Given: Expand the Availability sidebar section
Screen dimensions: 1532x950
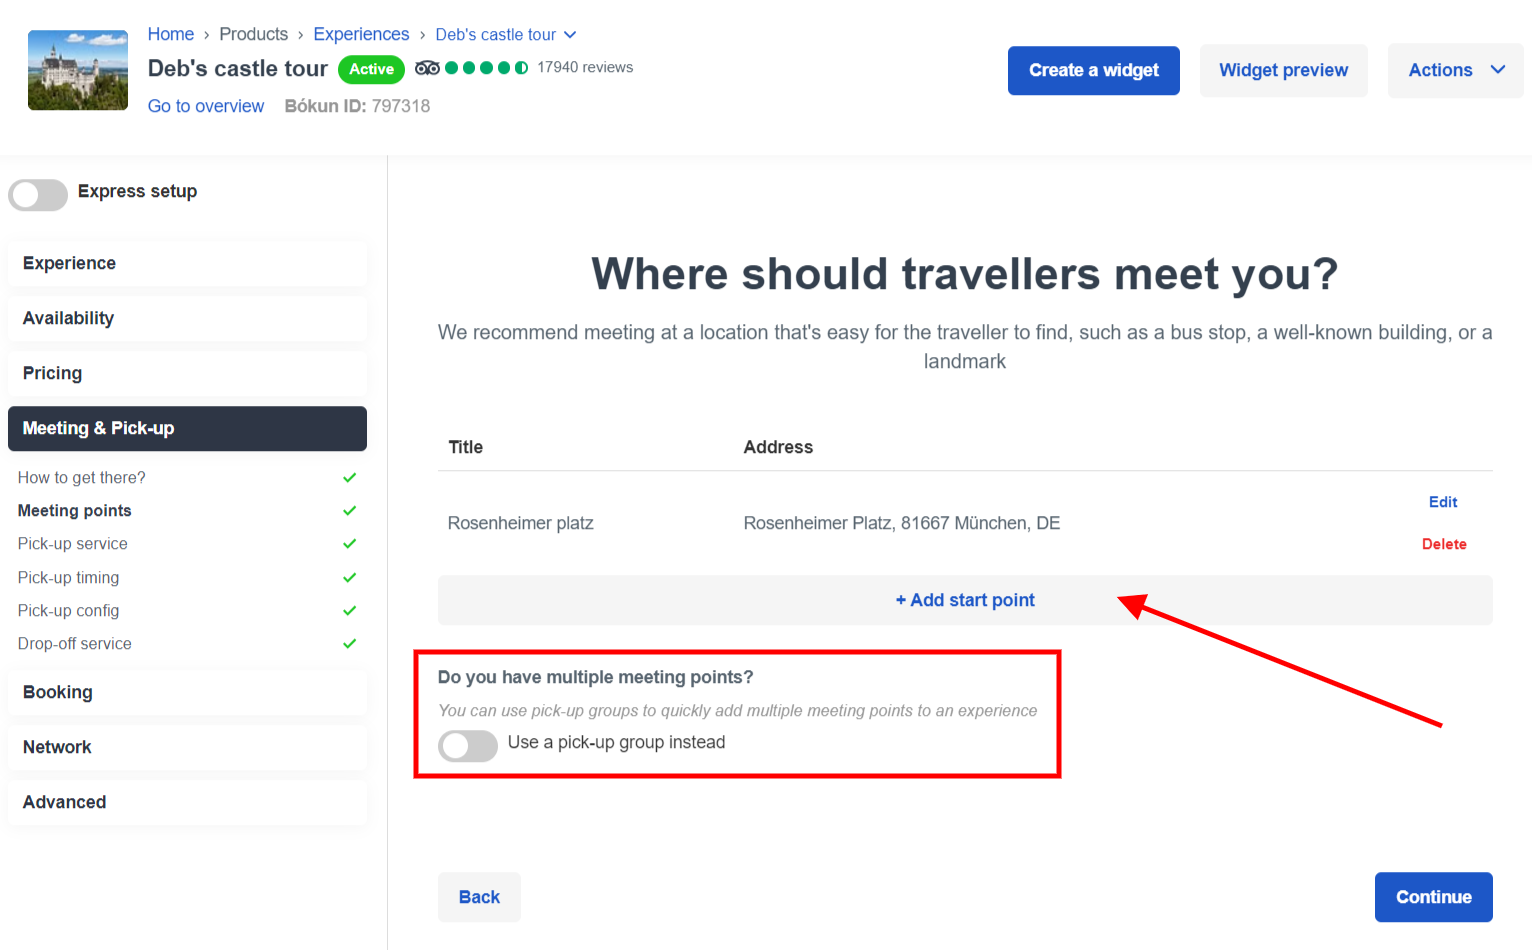Looking at the screenshot, I should 187,318.
